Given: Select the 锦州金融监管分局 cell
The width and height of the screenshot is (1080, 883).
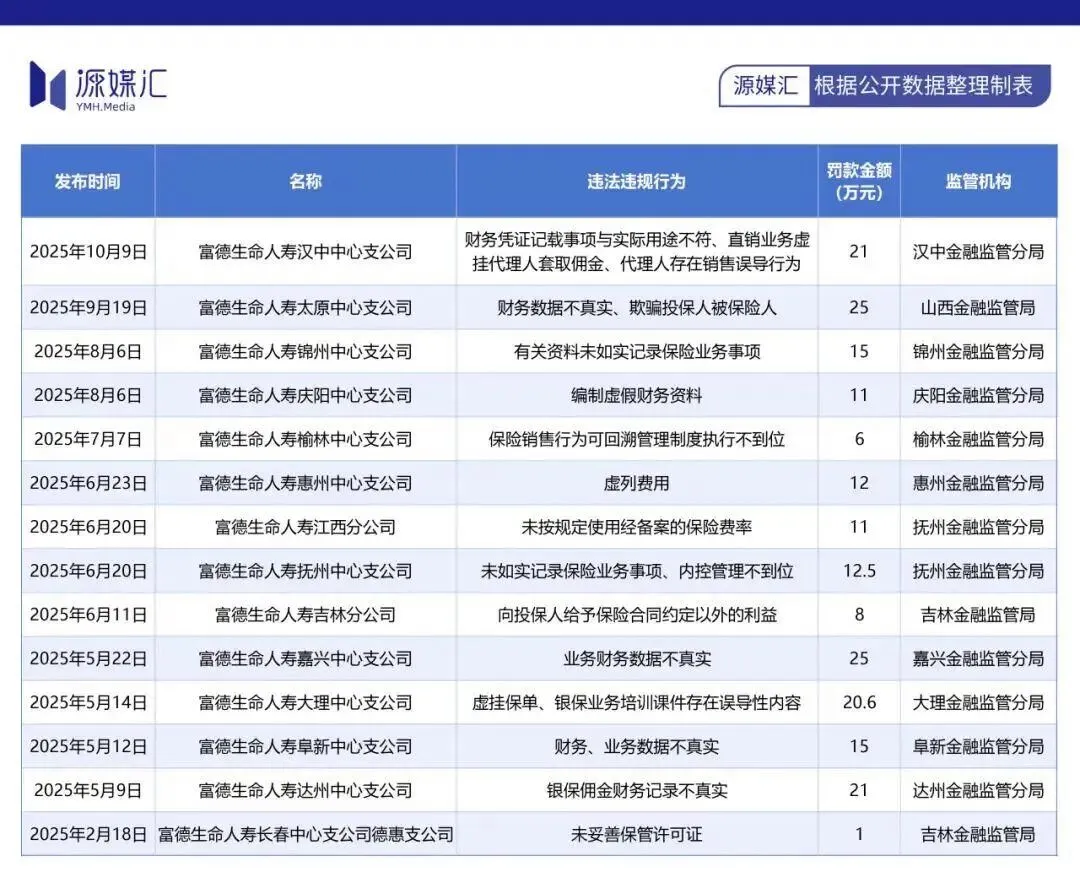Looking at the screenshot, I should click(x=978, y=351).
